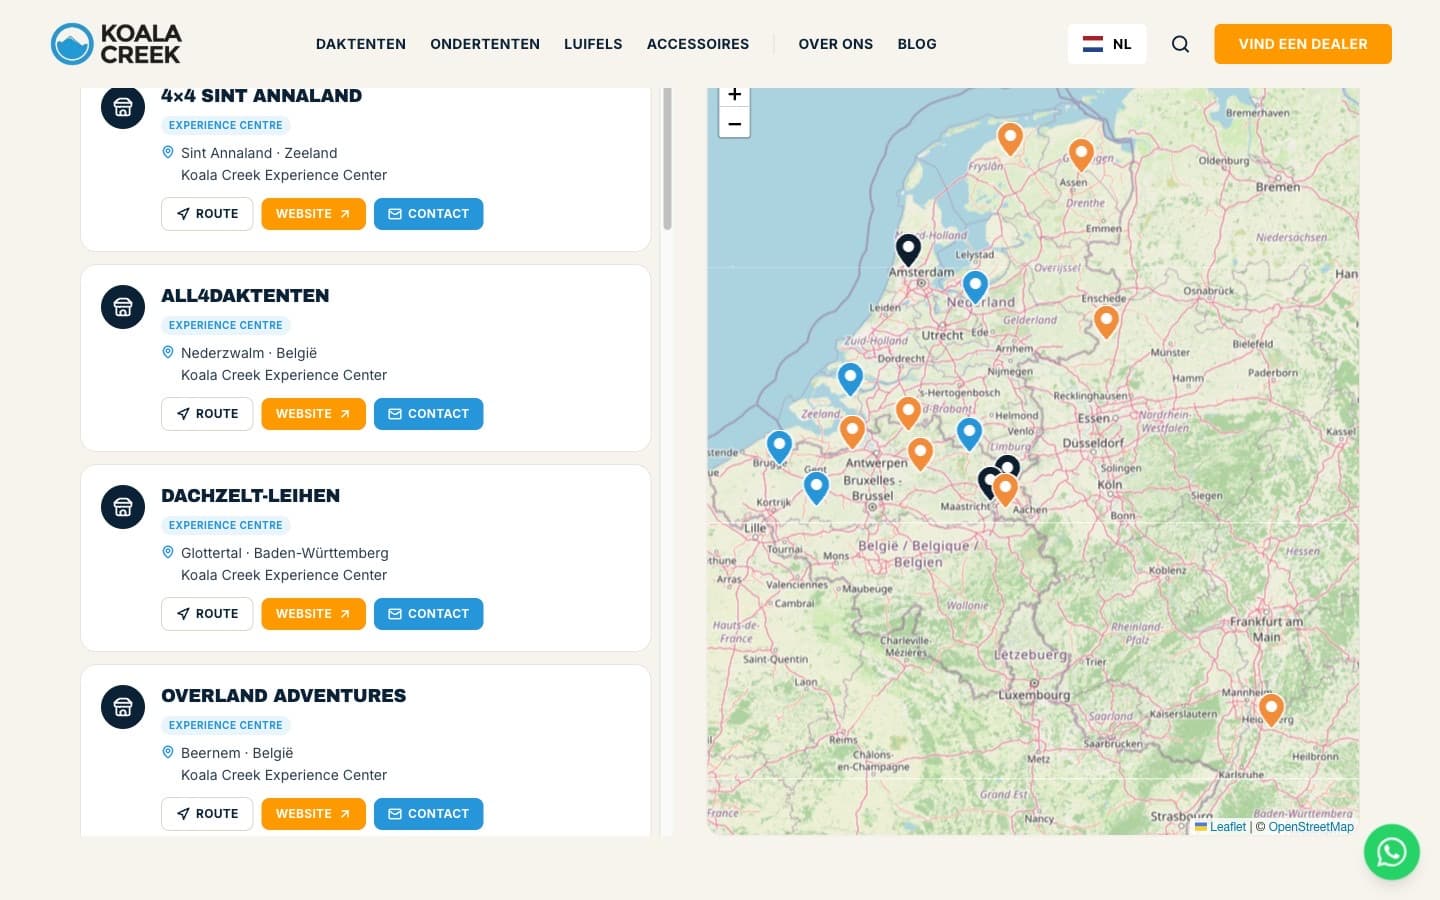Click the Nederzwalm · België location text
The image size is (1440, 900).
click(249, 353)
